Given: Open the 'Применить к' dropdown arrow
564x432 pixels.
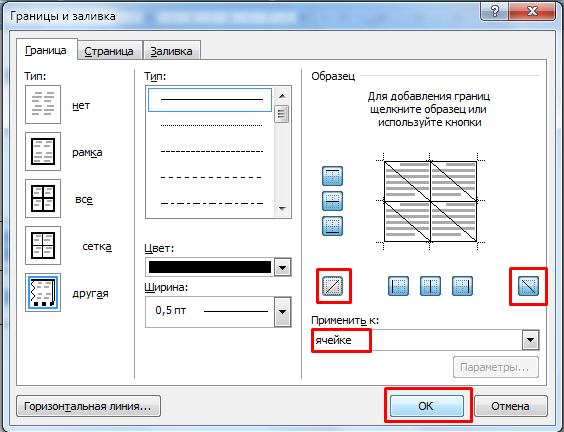Looking at the screenshot, I should pos(531,340).
